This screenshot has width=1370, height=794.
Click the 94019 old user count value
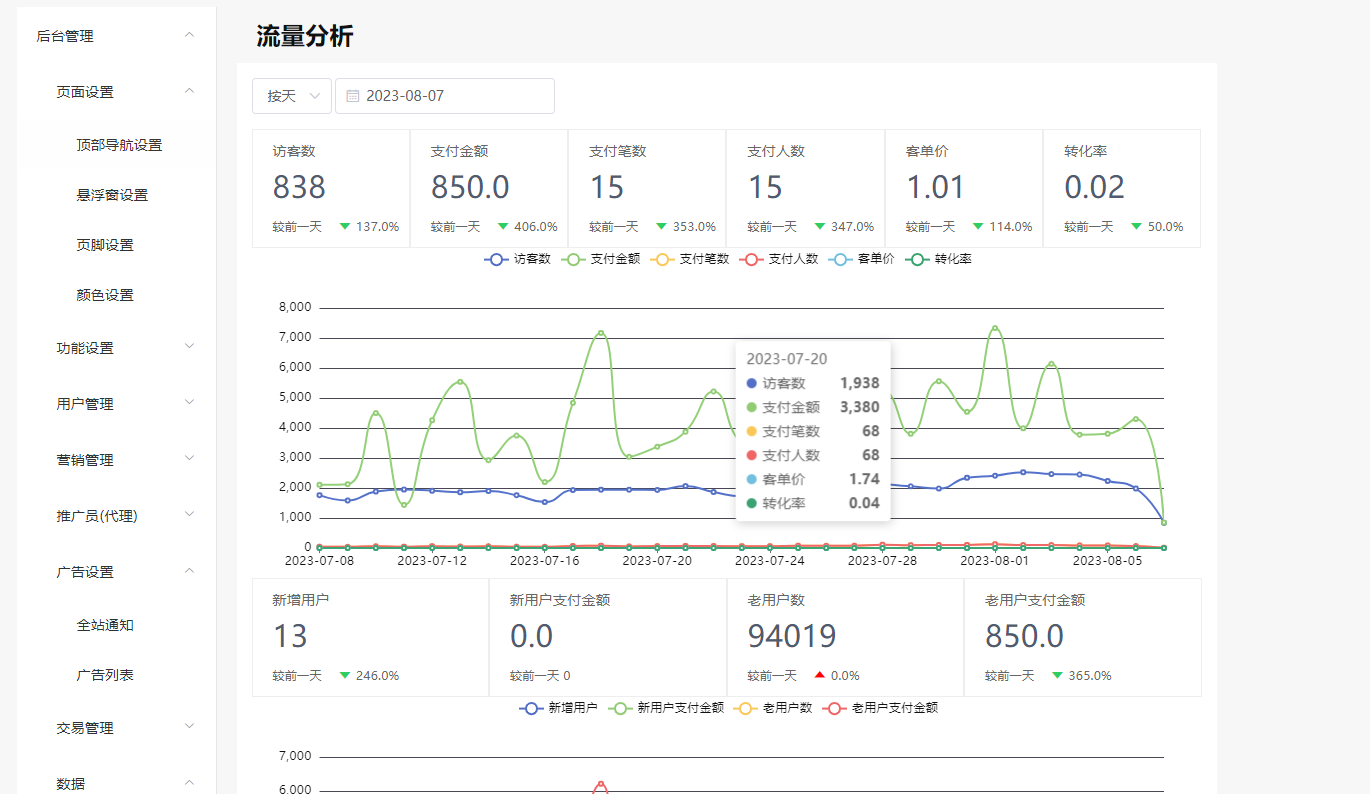(x=792, y=636)
